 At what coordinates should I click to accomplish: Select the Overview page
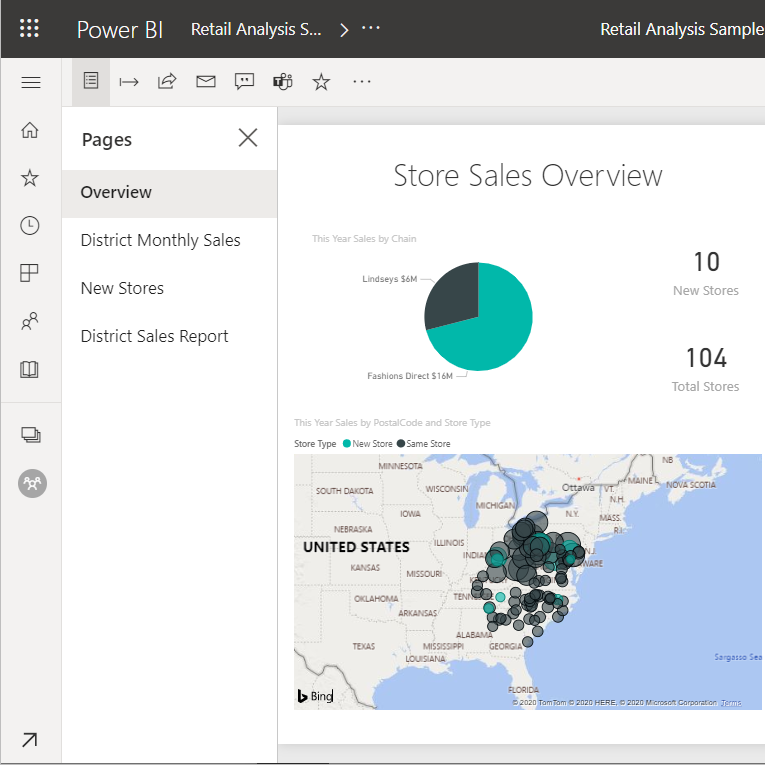(x=169, y=193)
